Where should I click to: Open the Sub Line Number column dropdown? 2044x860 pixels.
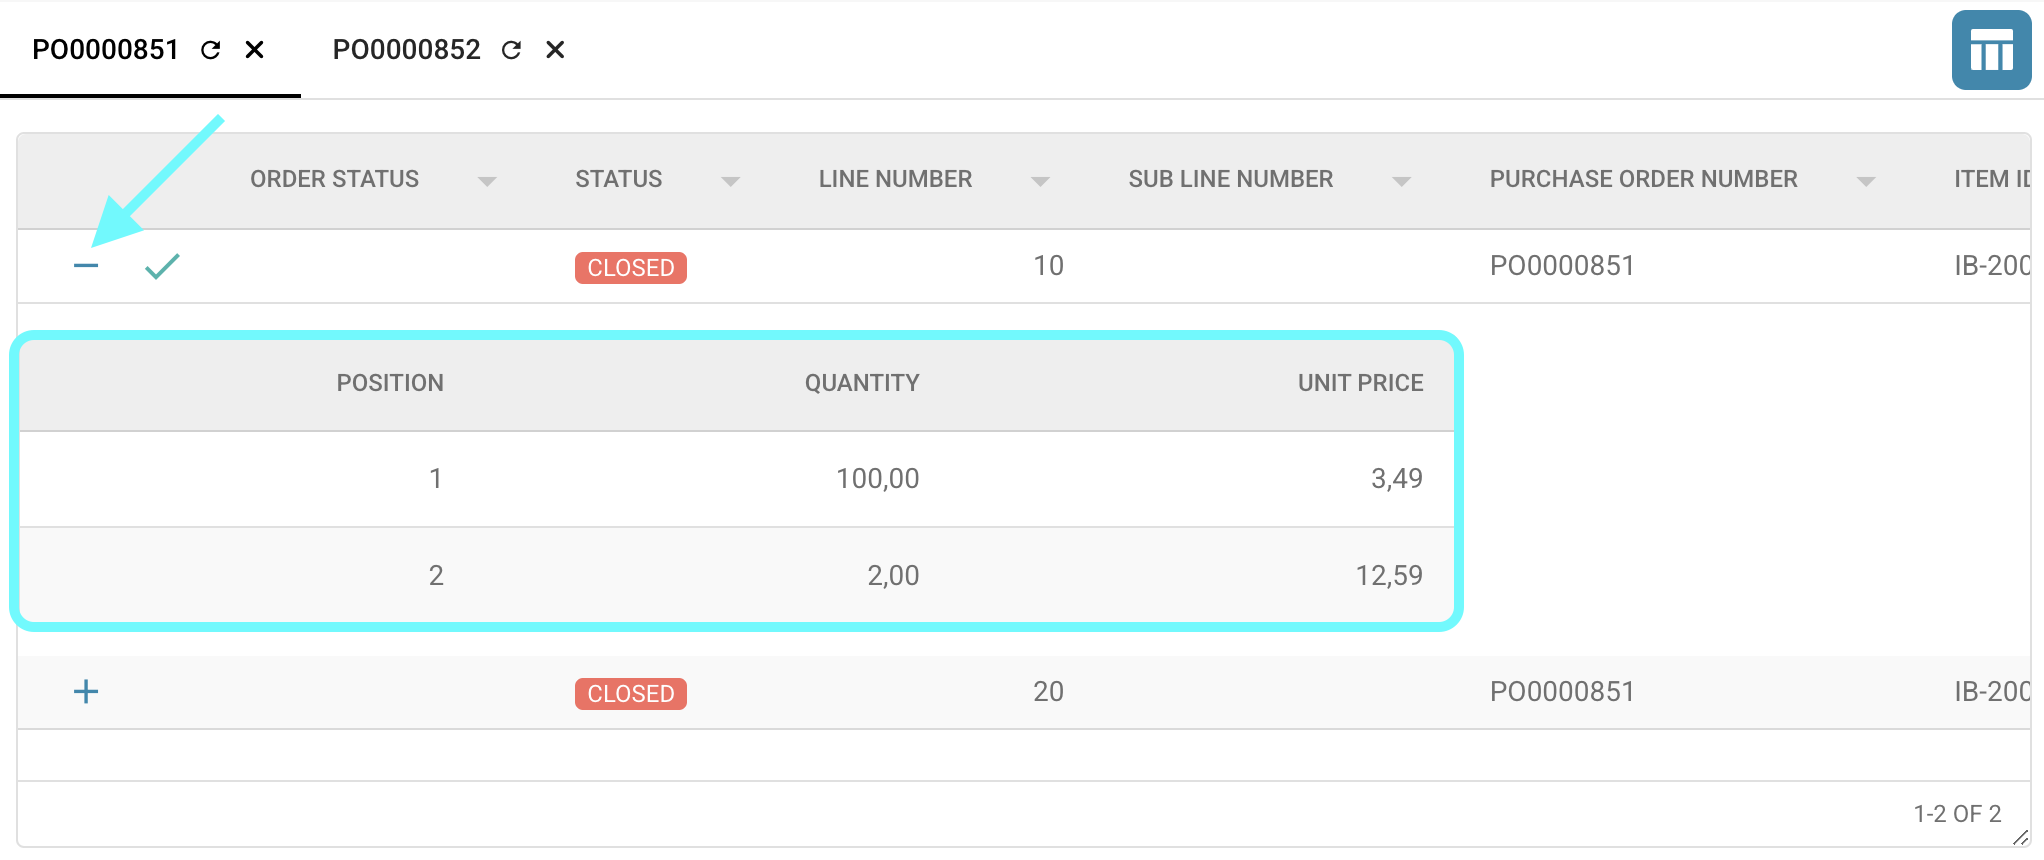(x=1401, y=181)
